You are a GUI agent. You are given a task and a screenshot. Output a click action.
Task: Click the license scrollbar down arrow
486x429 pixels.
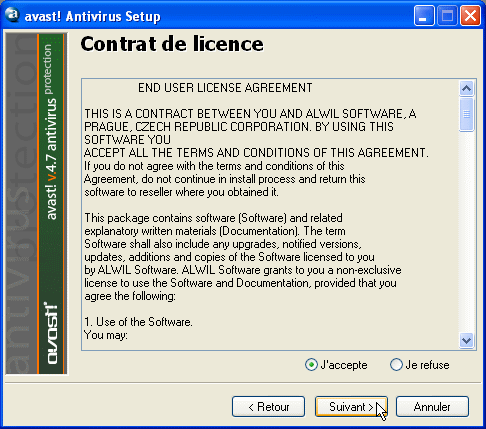click(x=466, y=340)
